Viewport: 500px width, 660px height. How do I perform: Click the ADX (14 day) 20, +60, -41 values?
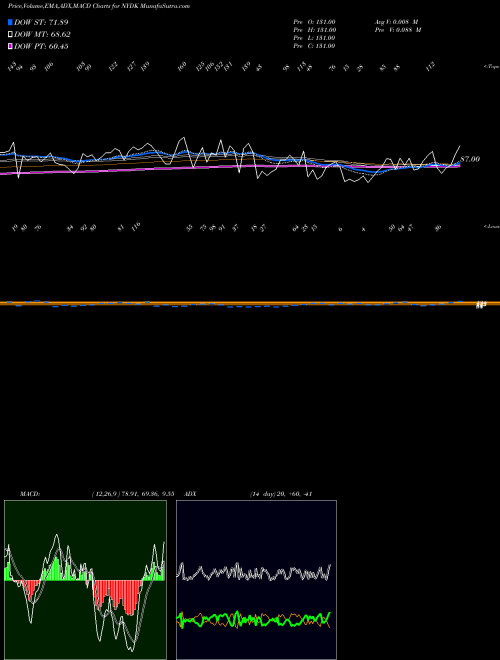pyautogui.click(x=280, y=494)
